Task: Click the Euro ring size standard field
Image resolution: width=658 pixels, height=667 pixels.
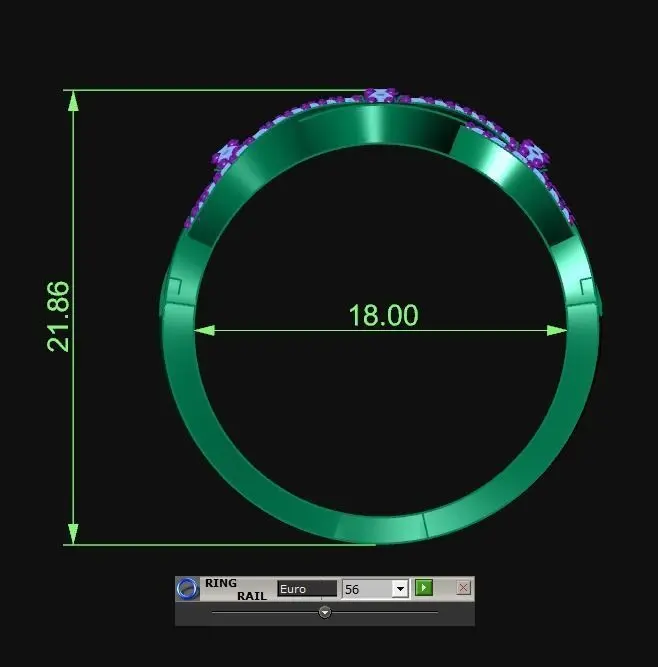Action: [307, 589]
